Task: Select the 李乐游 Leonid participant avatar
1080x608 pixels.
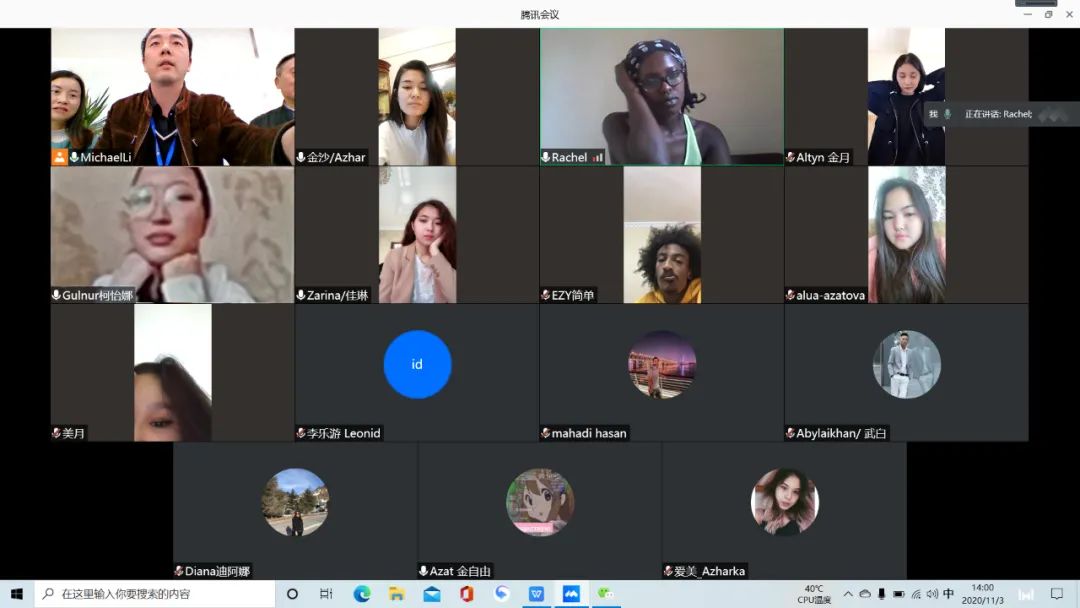Action: point(417,364)
